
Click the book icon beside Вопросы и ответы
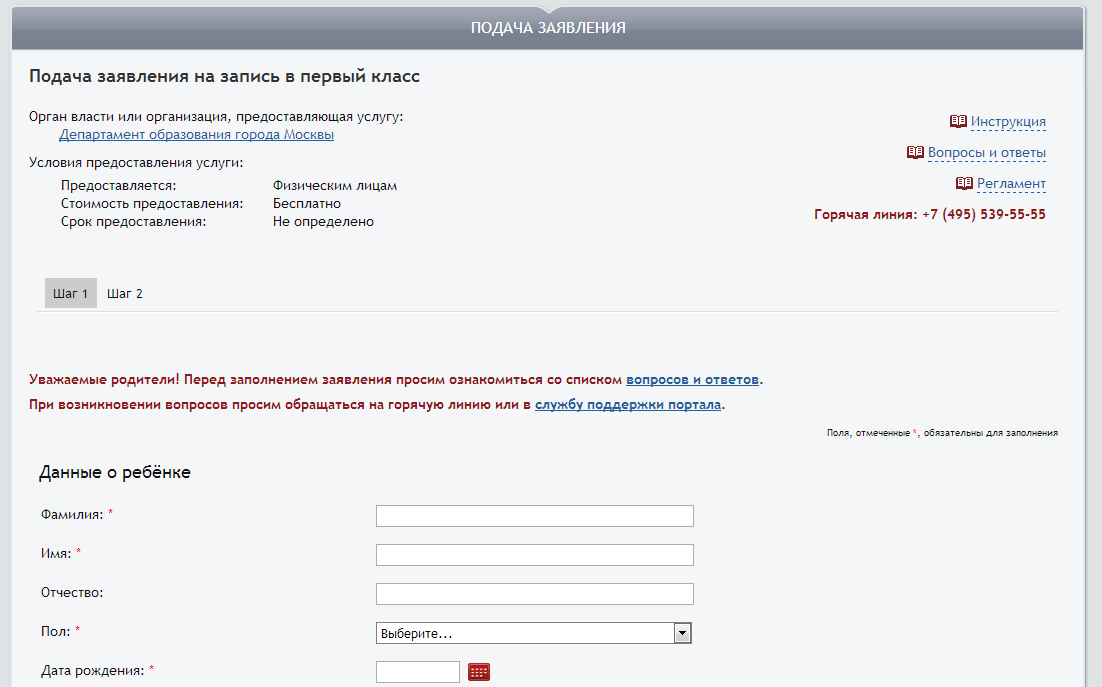pyautogui.click(x=915, y=153)
